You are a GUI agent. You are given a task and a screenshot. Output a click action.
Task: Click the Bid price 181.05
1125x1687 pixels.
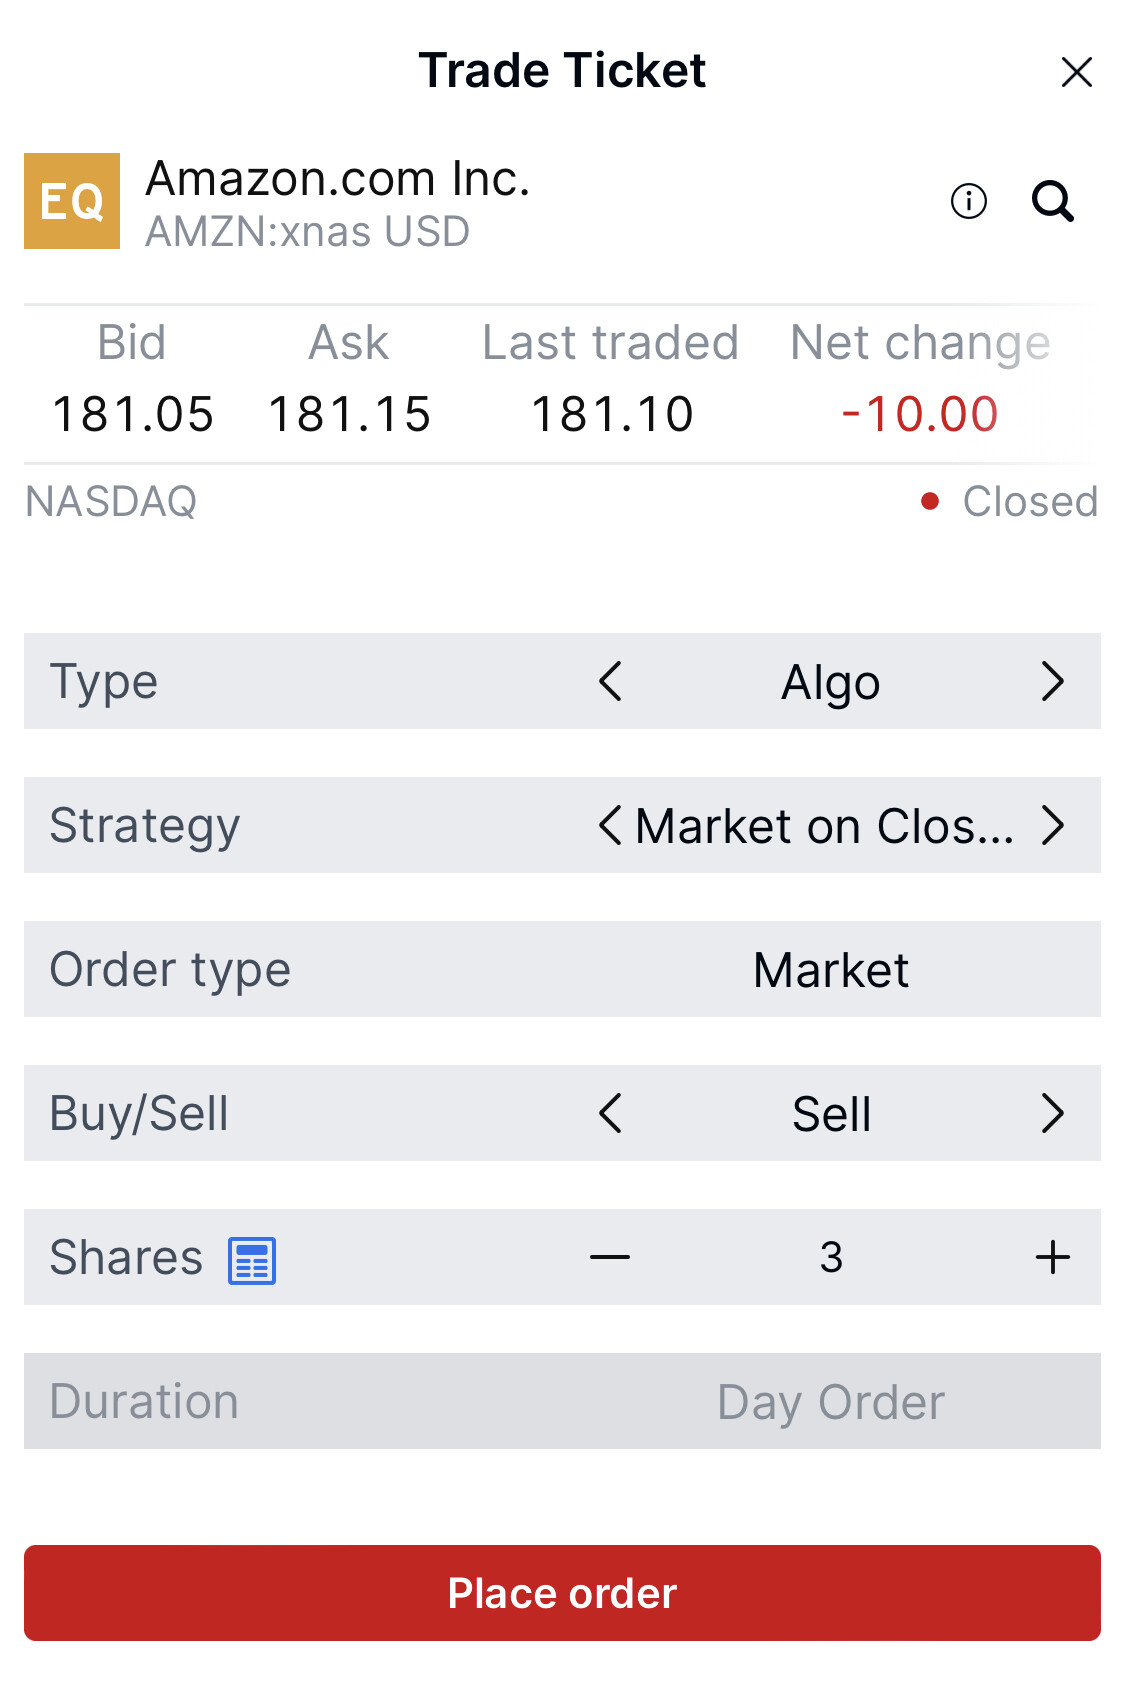pyautogui.click(x=133, y=414)
